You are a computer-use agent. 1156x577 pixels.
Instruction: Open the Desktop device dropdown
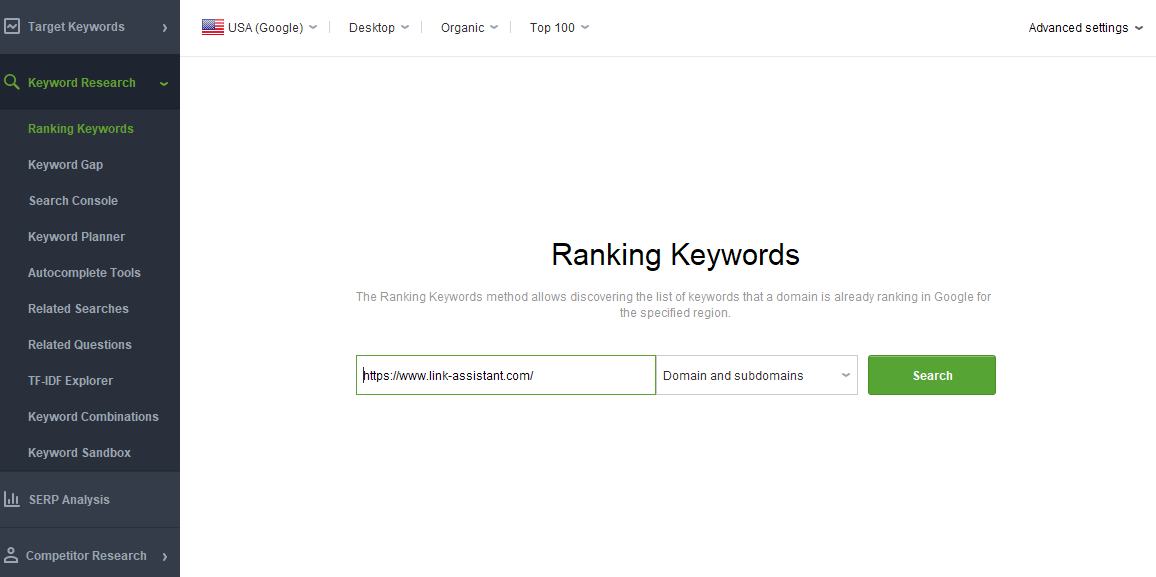(379, 27)
